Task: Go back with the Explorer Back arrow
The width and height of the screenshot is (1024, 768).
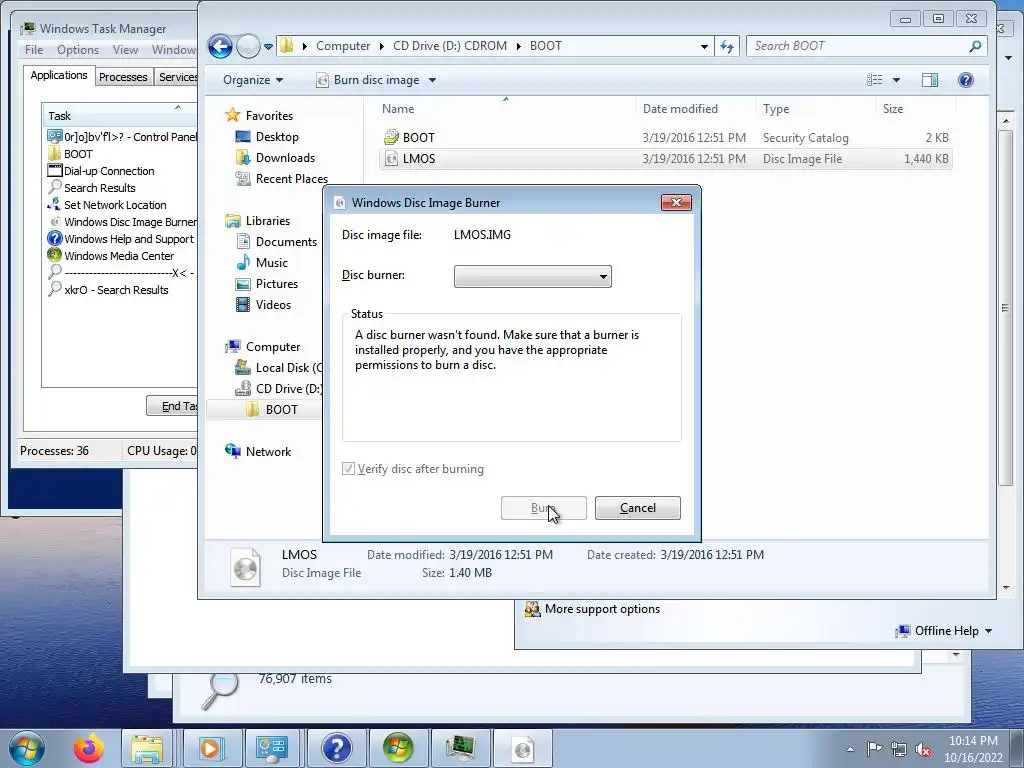Action: coord(220,46)
